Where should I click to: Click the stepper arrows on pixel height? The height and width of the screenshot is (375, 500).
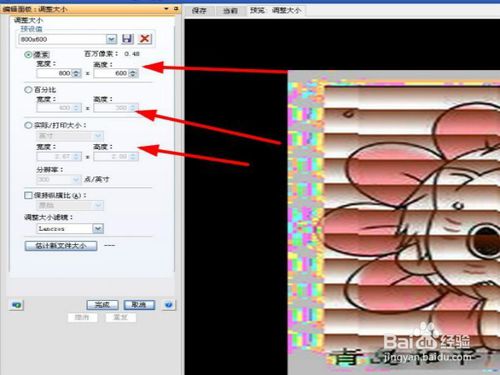click(x=133, y=73)
